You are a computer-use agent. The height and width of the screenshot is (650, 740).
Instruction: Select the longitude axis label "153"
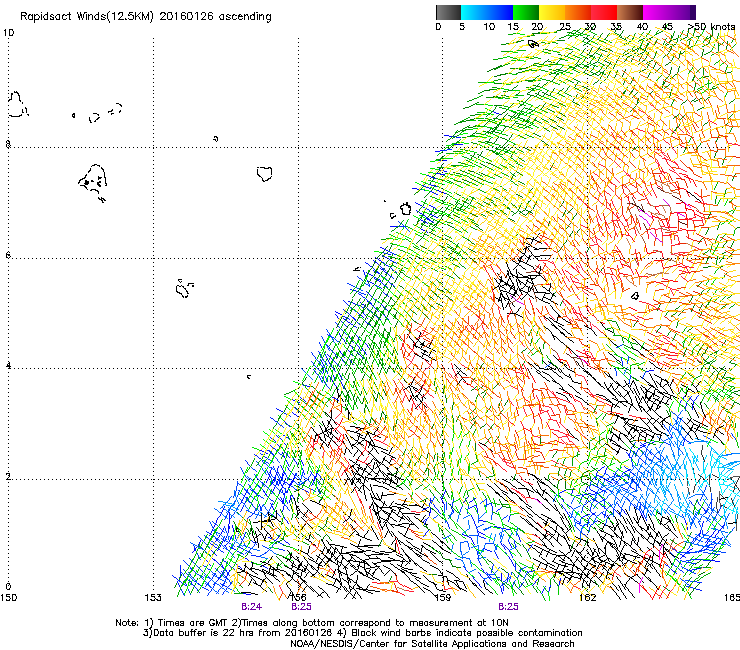tap(153, 598)
